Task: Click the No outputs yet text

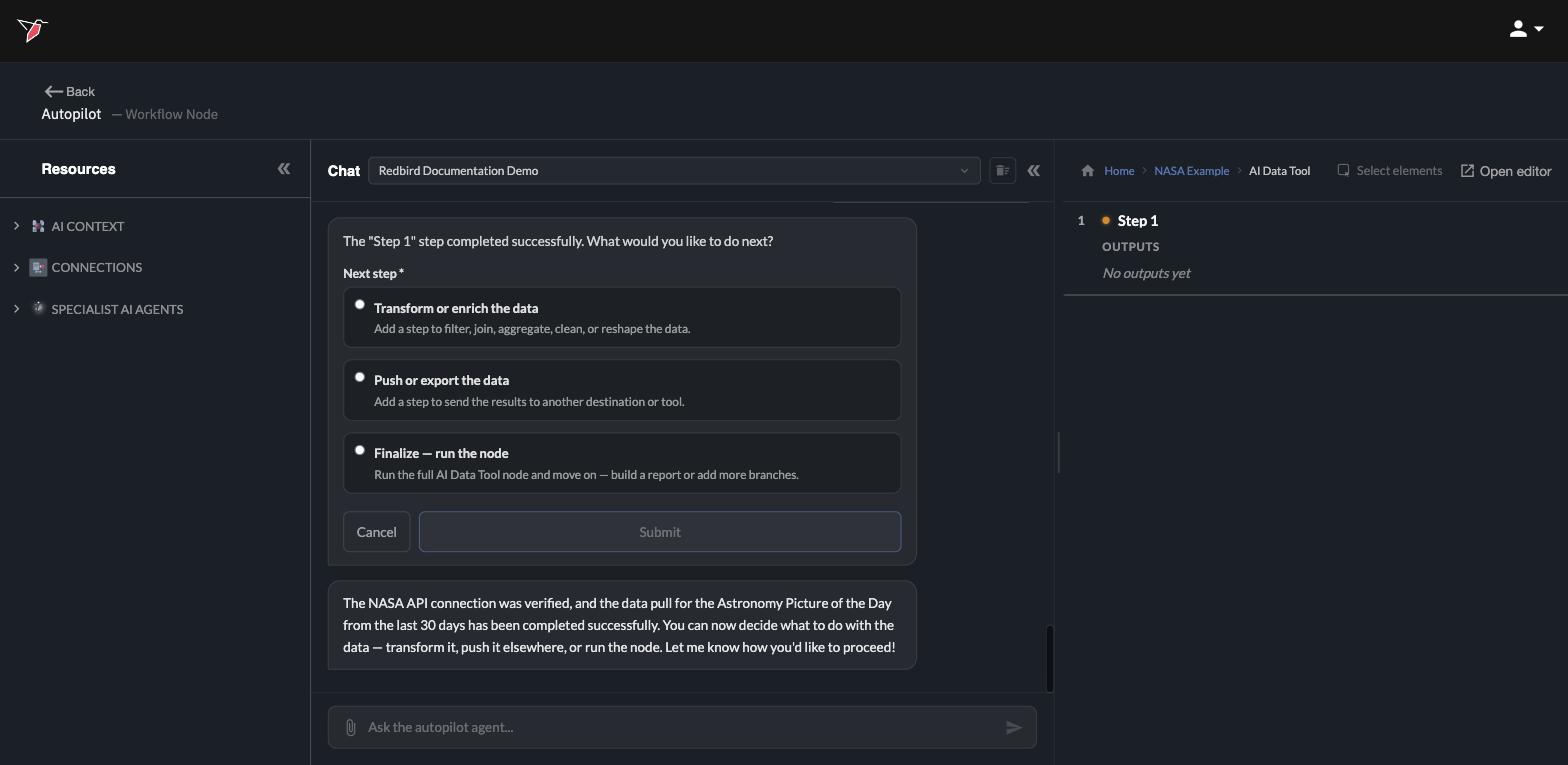Action: tap(1146, 272)
